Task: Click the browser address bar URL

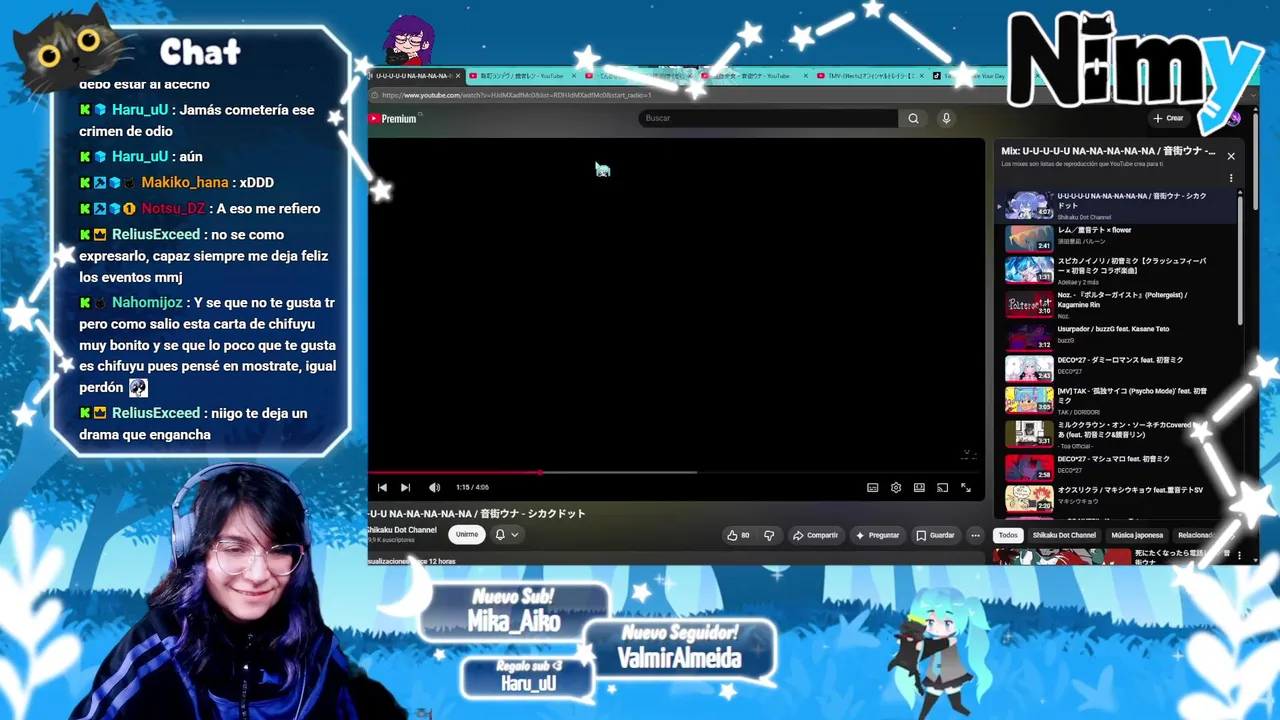Action: [516, 95]
